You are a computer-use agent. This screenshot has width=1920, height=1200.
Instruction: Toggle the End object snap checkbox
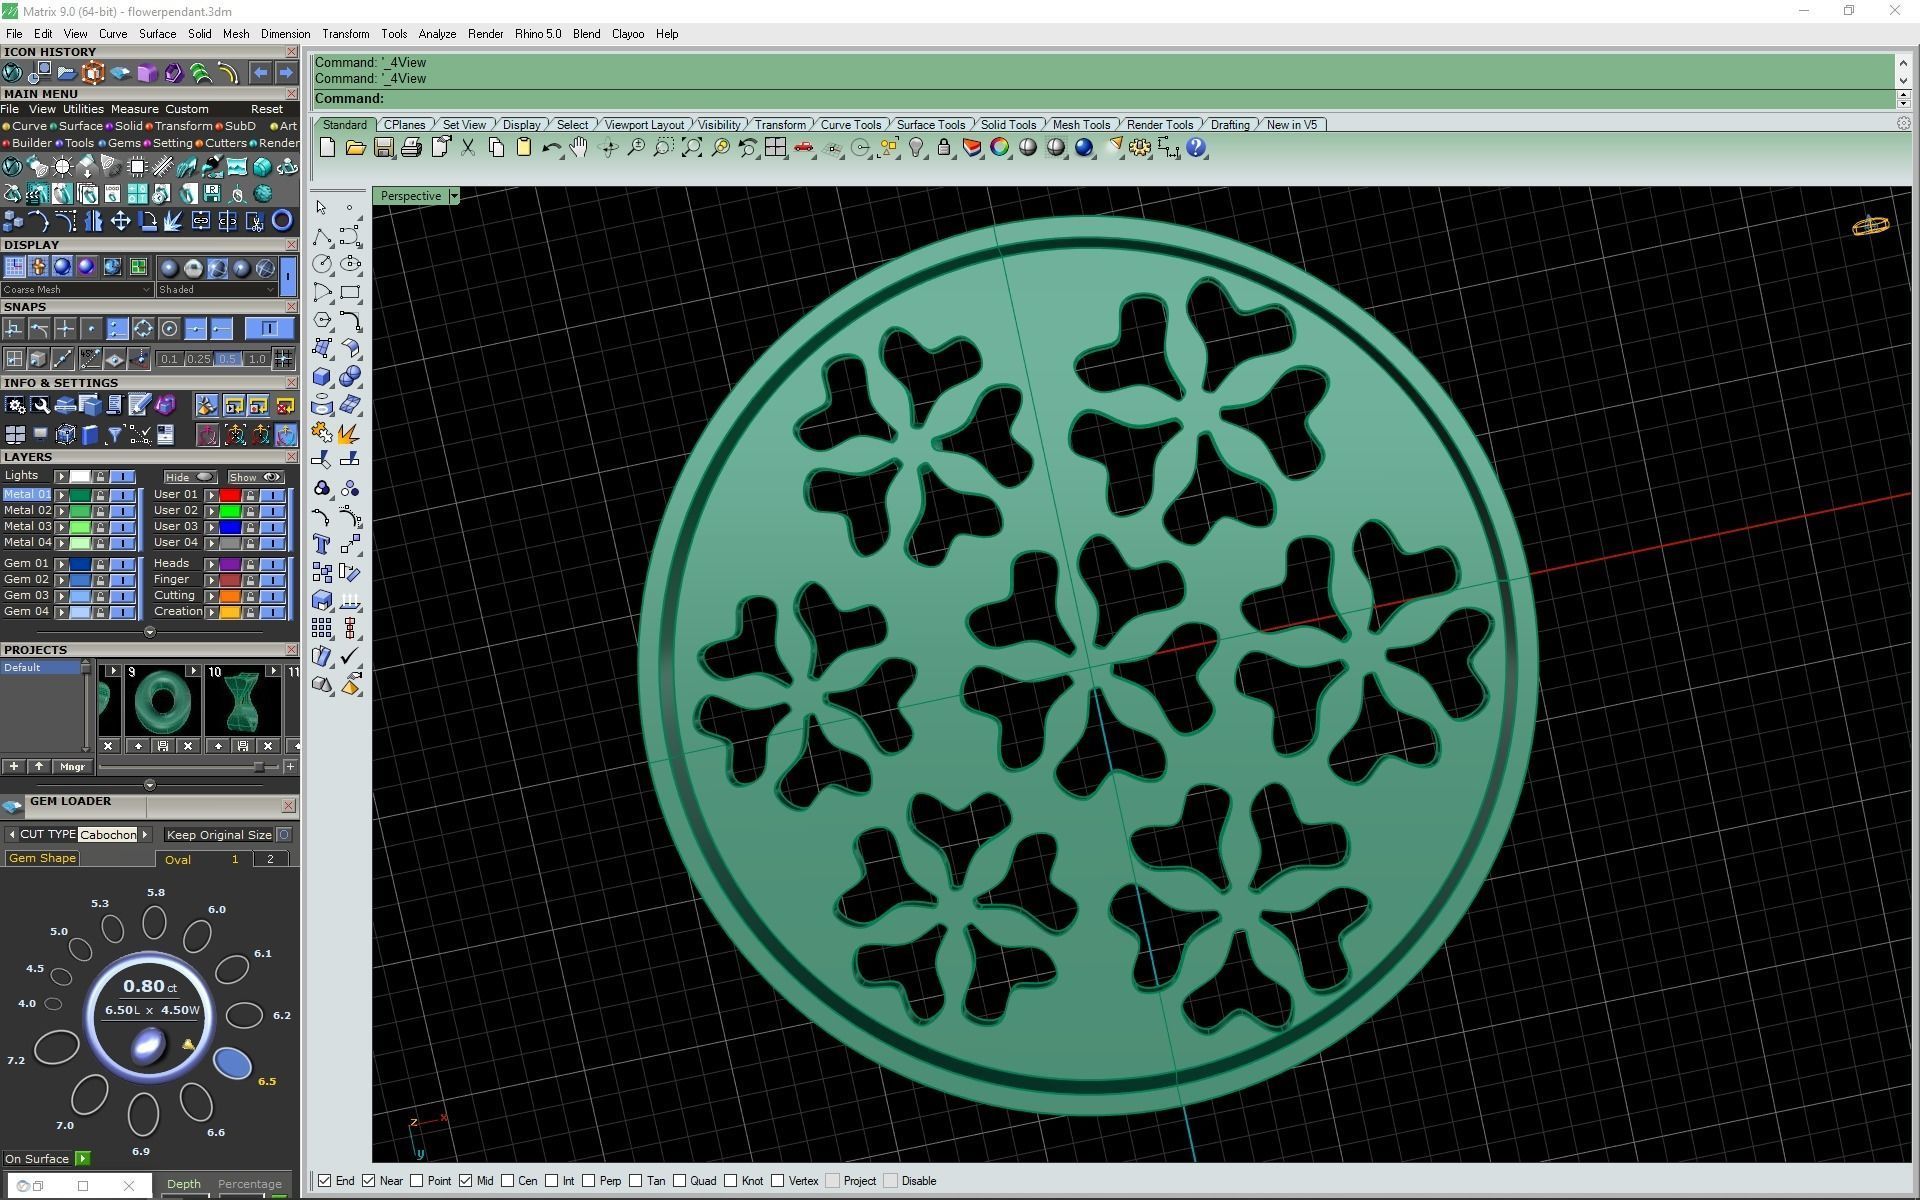(x=324, y=1181)
